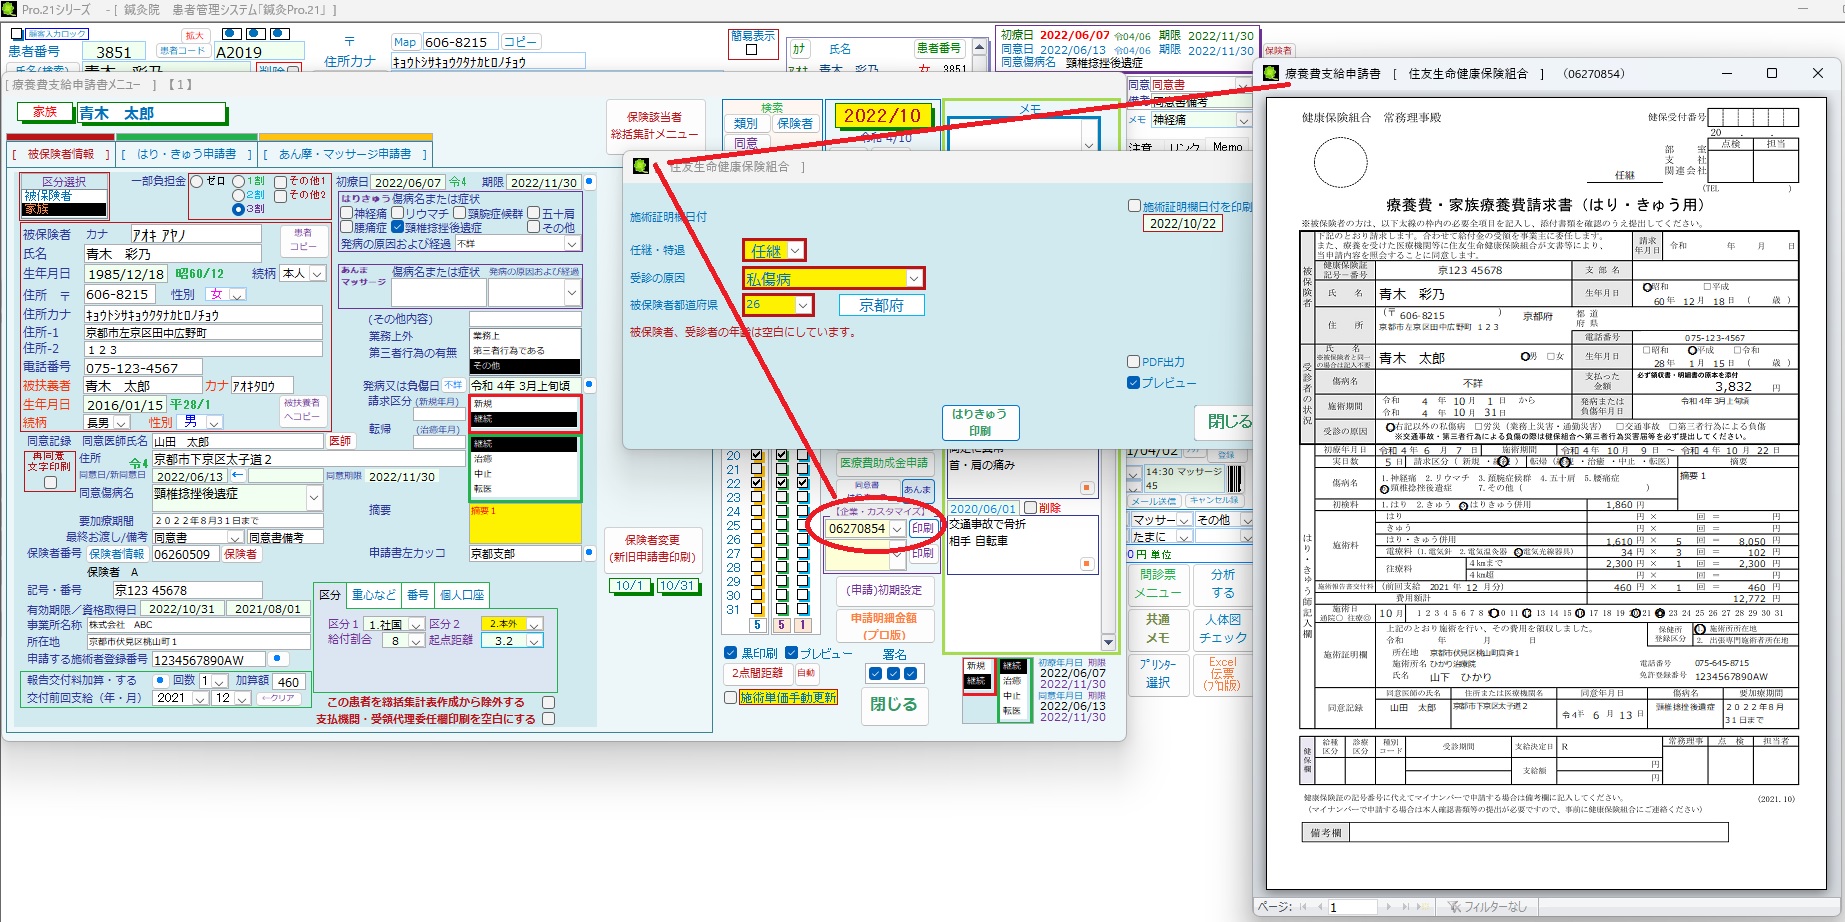
Task: Select the 重心など tab
Action: 374,594
